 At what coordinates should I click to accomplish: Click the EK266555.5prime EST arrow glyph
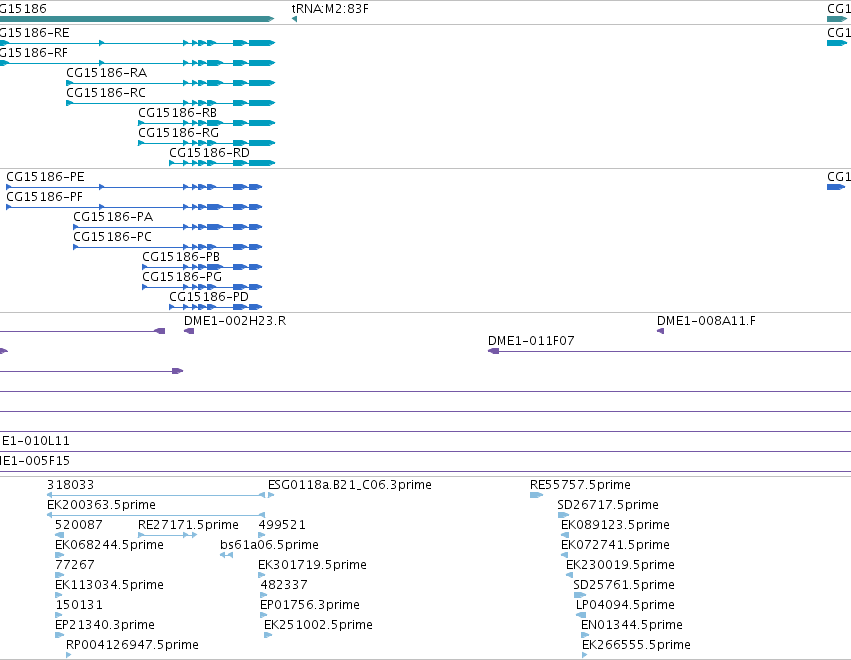coord(585,655)
